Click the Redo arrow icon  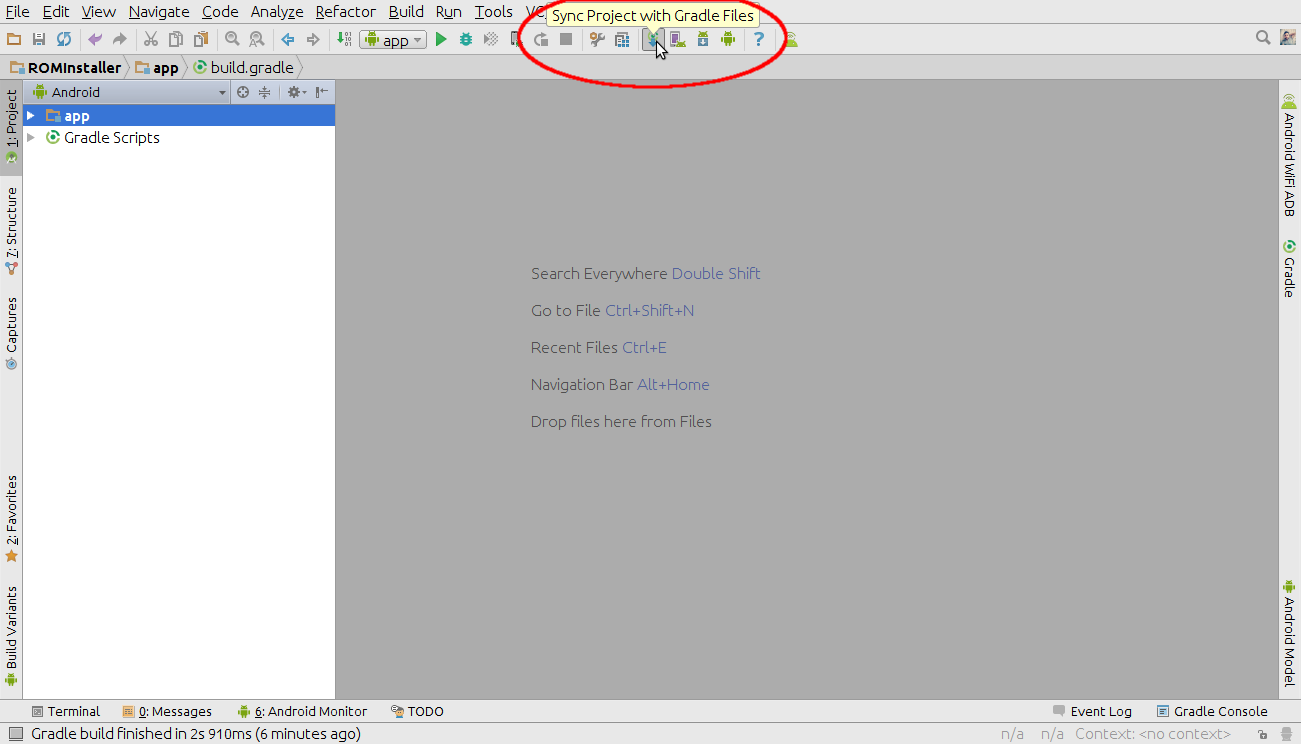120,39
